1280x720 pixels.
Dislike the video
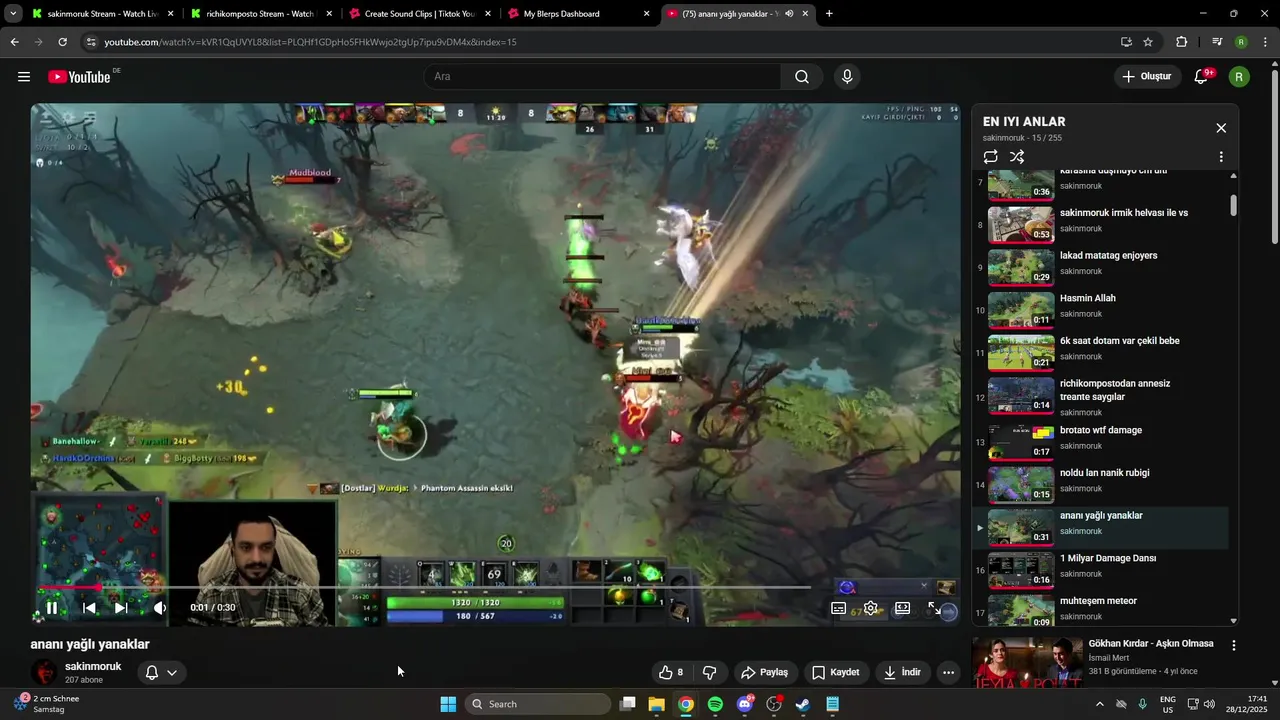(709, 672)
